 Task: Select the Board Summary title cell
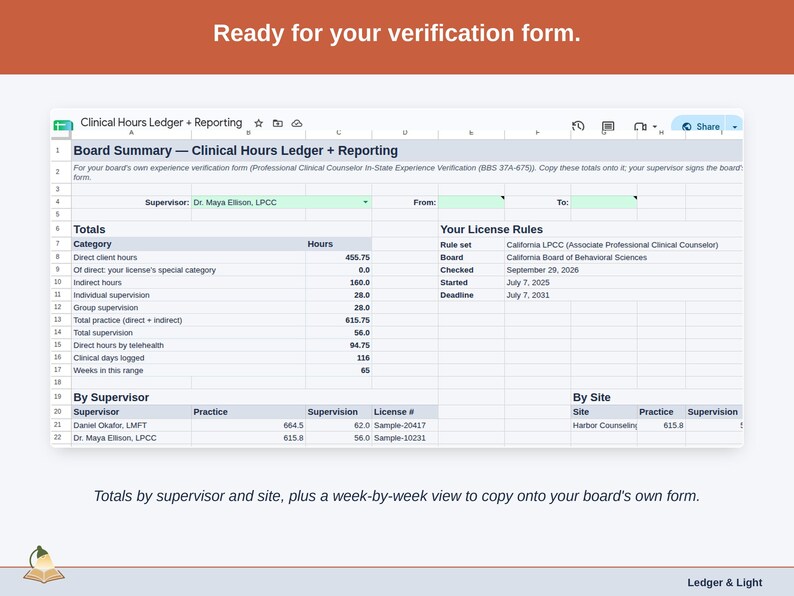407,150
